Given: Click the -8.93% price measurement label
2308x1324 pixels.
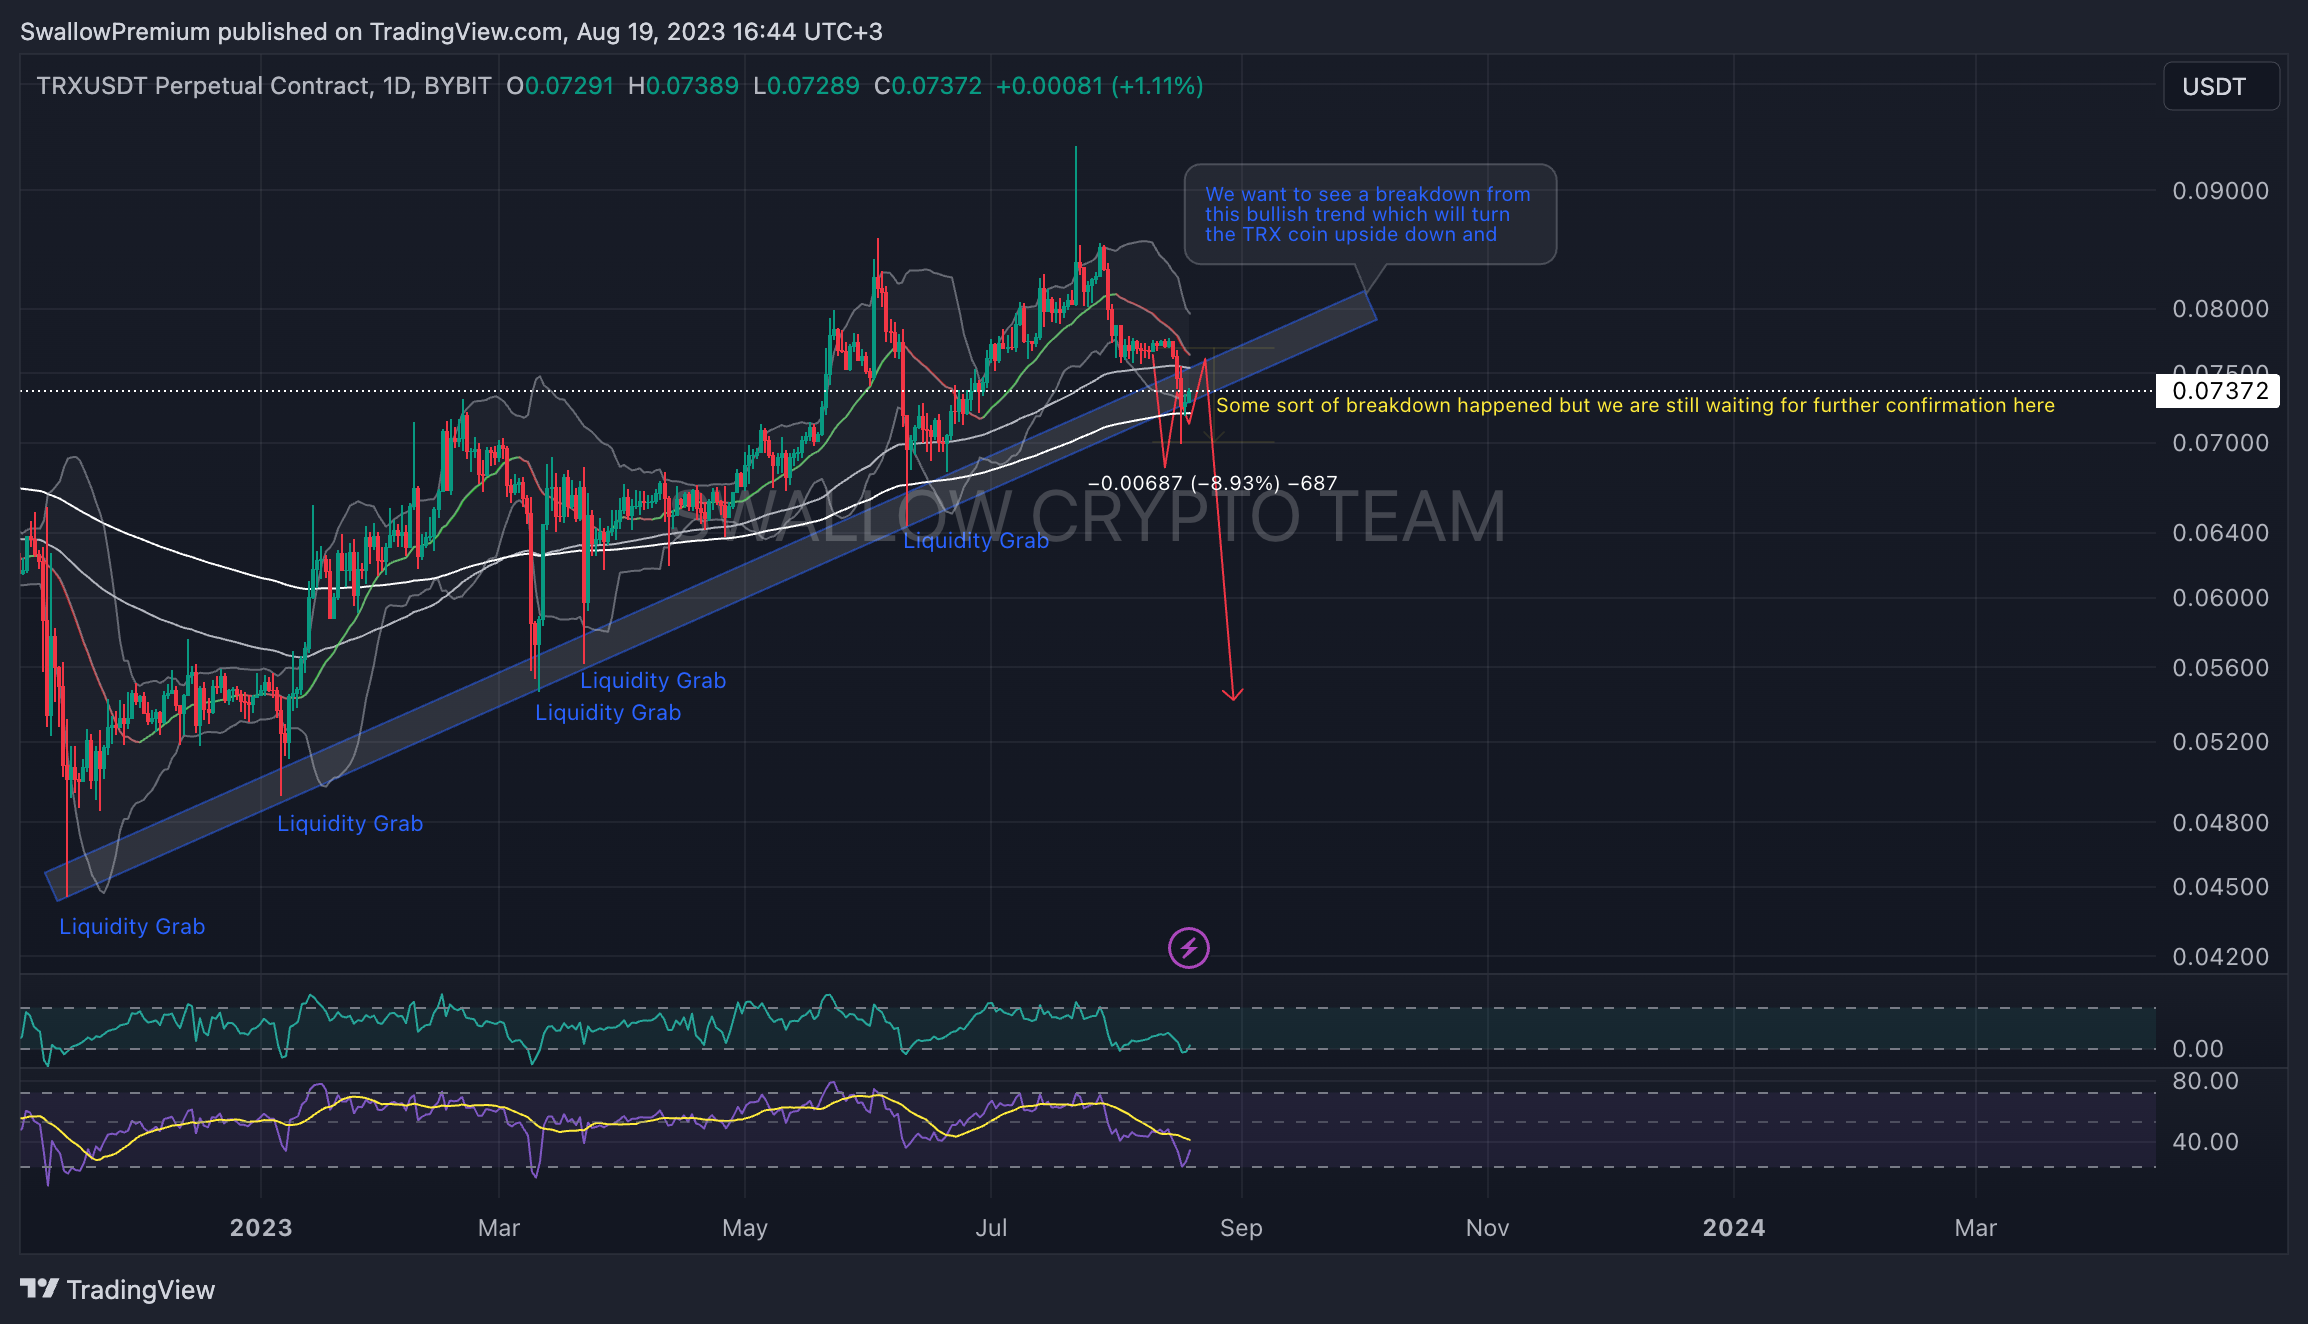Looking at the screenshot, I should click(1212, 483).
